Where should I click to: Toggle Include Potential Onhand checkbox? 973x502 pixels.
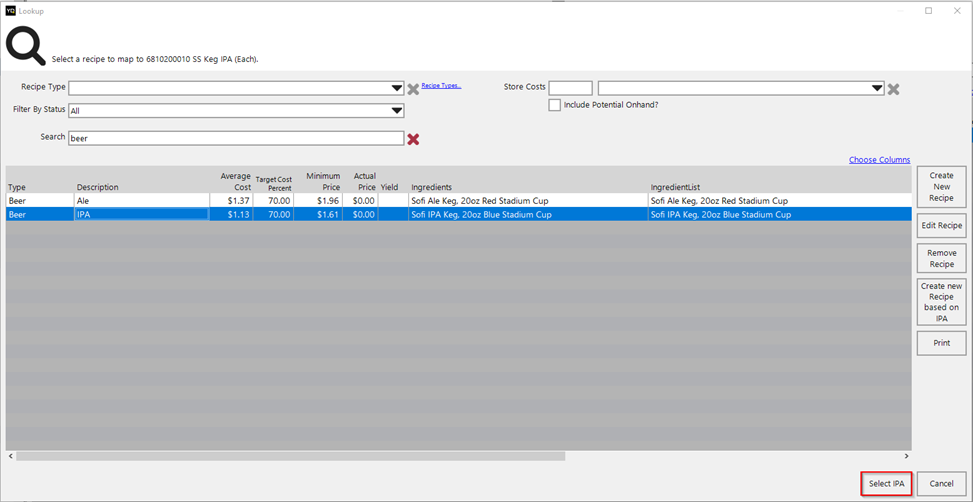tap(554, 105)
